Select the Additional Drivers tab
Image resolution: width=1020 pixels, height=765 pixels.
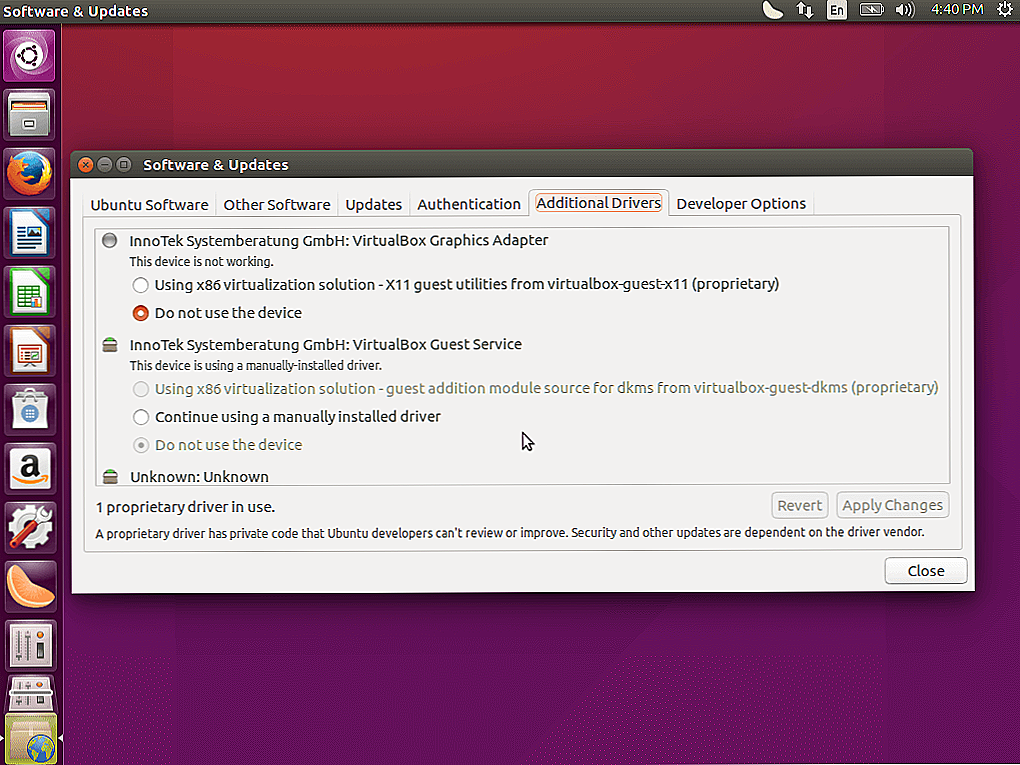[x=598, y=203]
